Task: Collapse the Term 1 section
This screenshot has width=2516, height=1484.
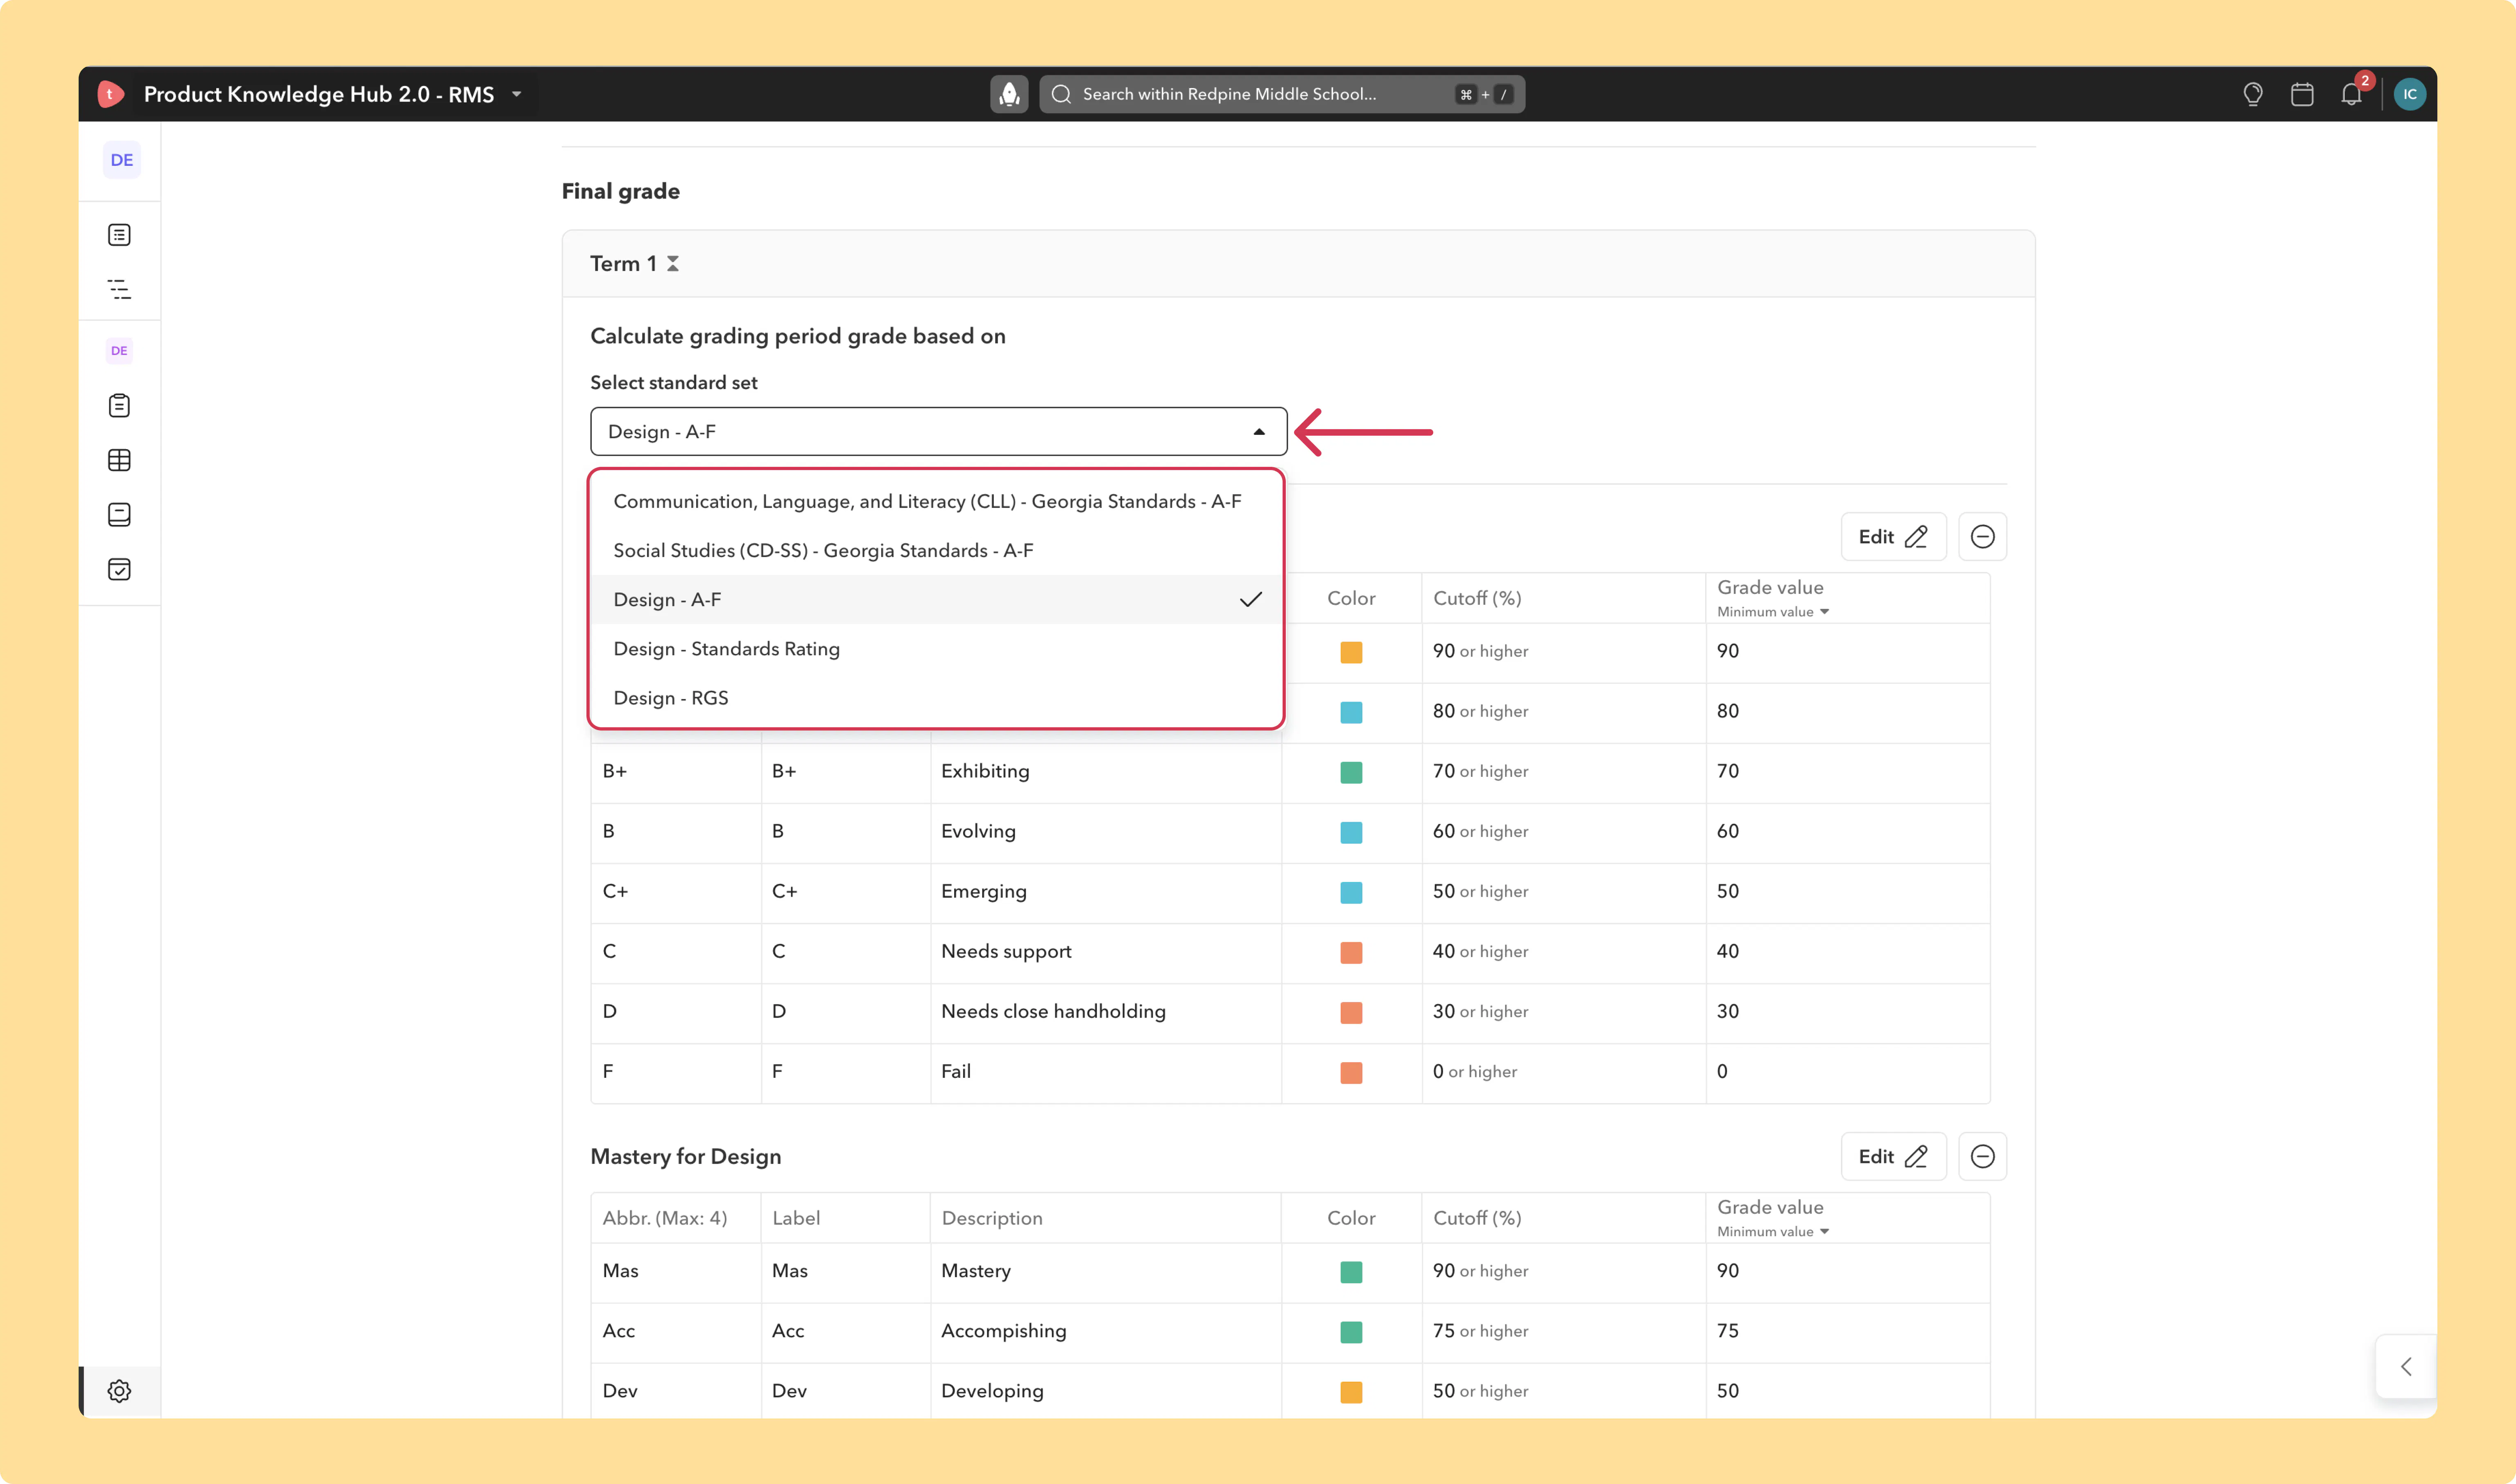Action: (673, 264)
